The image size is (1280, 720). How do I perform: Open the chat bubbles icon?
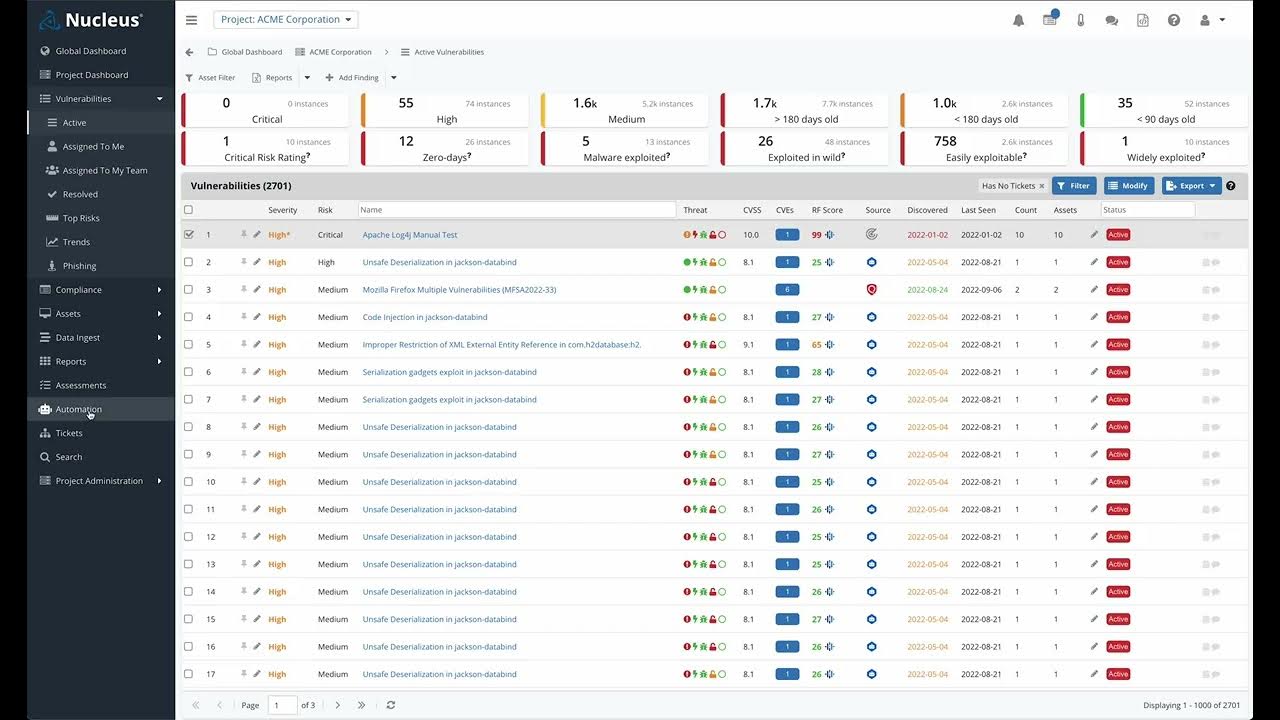coord(1112,20)
